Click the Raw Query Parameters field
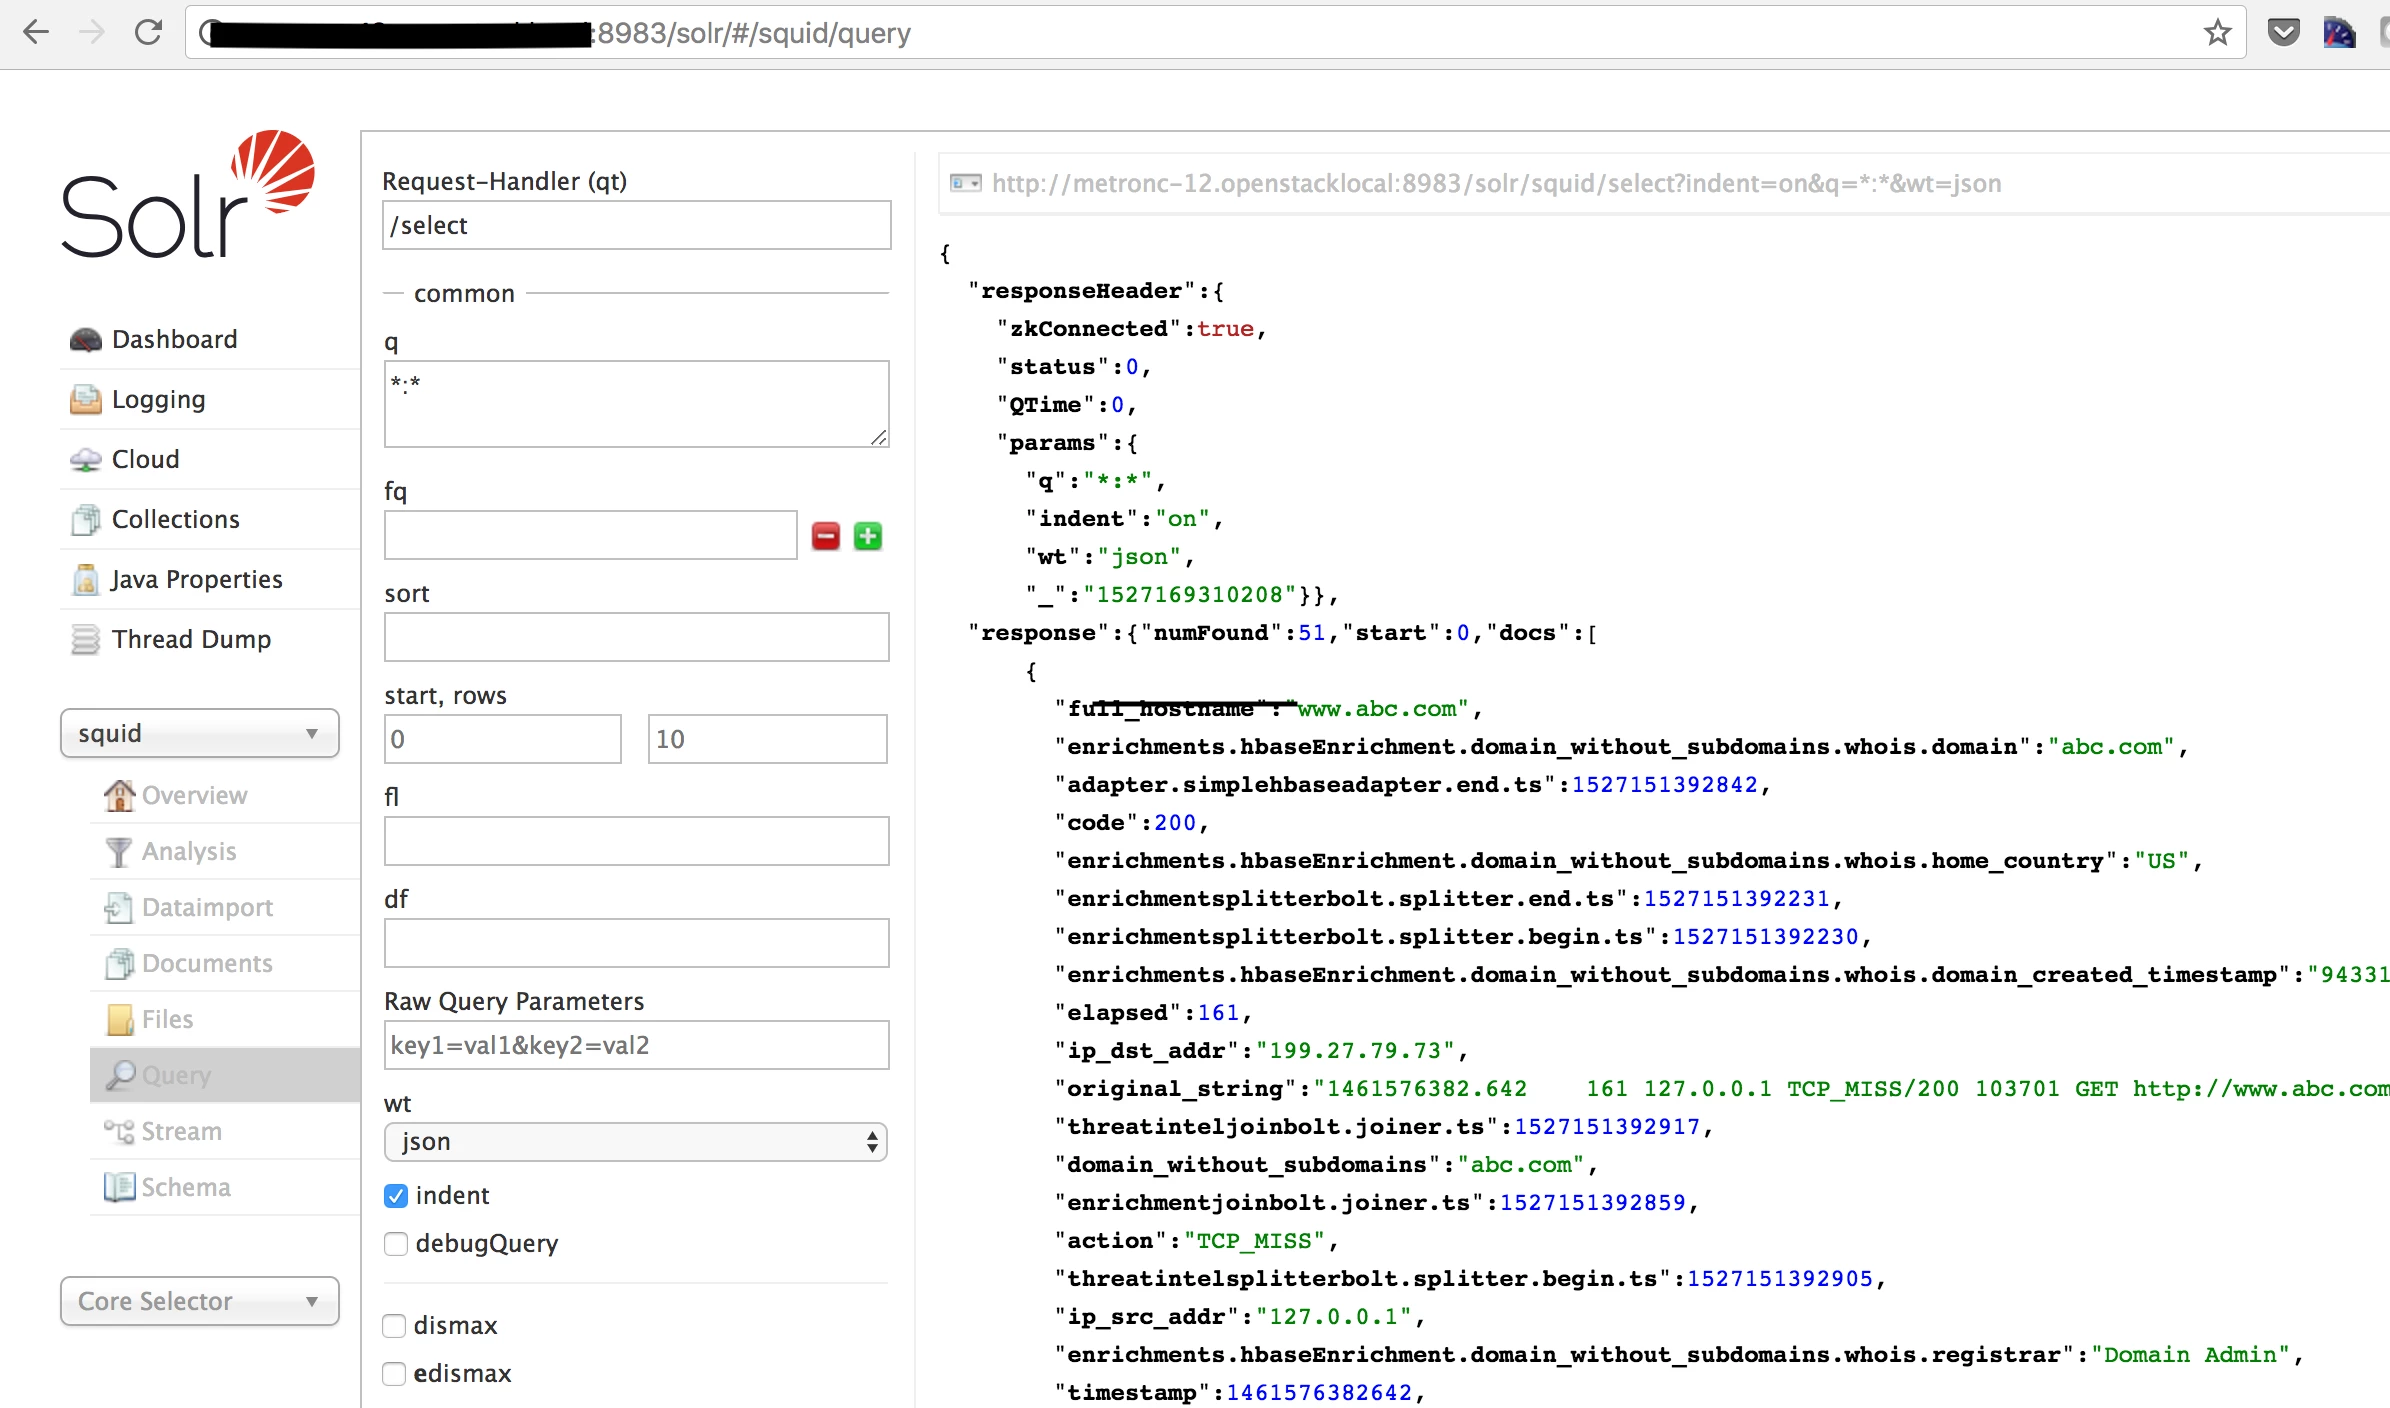Screen dimensions: 2390x1408 click(x=636, y=1045)
